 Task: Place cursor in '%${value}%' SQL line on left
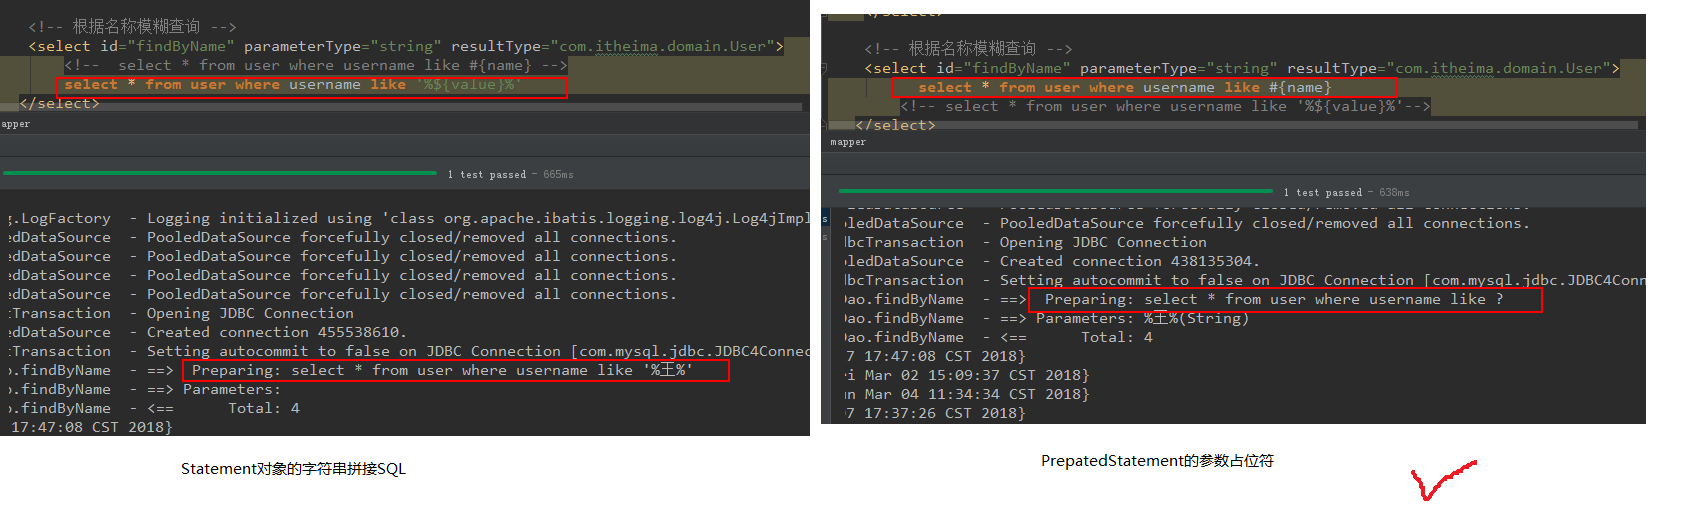click(x=312, y=87)
